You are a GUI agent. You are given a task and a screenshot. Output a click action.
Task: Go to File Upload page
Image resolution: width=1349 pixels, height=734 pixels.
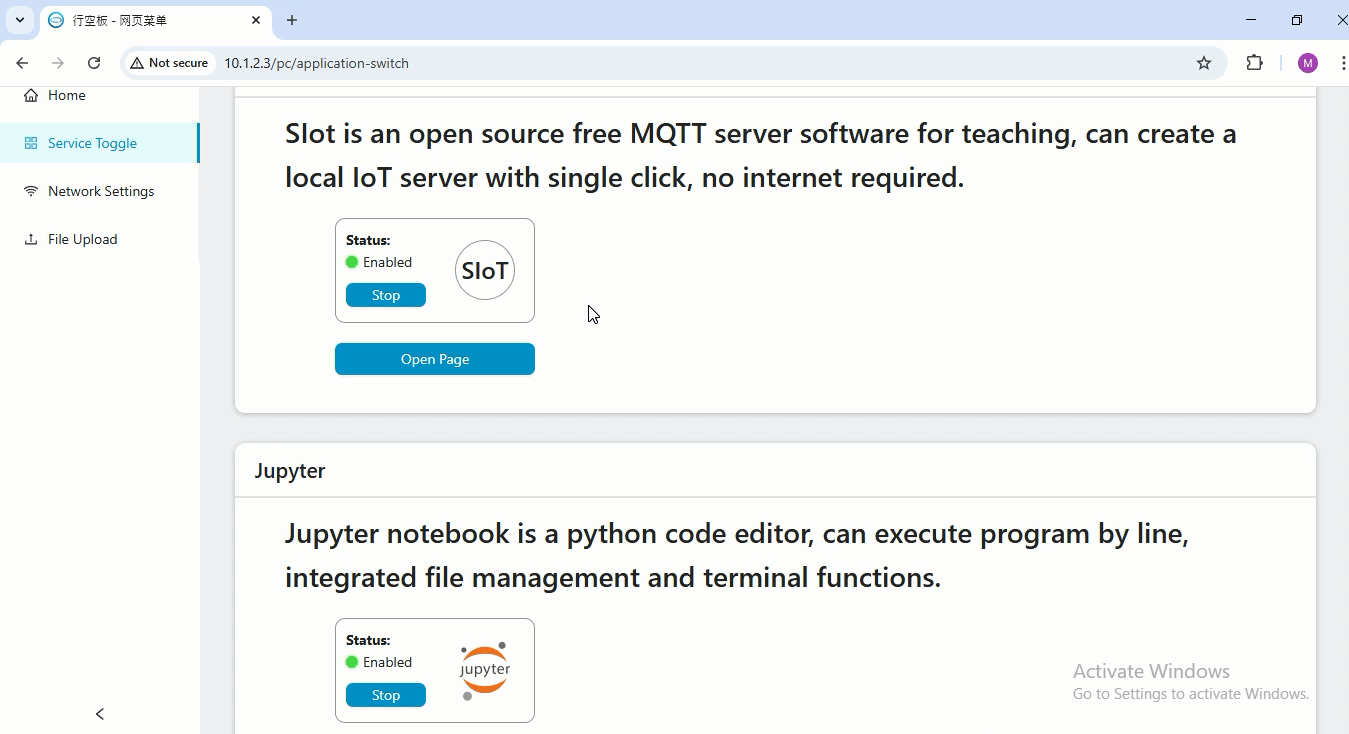[x=99, y=239]
